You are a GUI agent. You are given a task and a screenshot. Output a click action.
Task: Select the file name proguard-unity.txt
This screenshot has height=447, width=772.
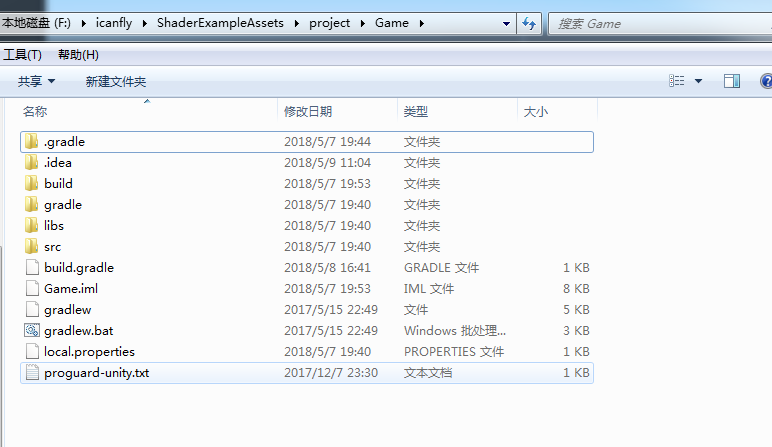point(96,373)
